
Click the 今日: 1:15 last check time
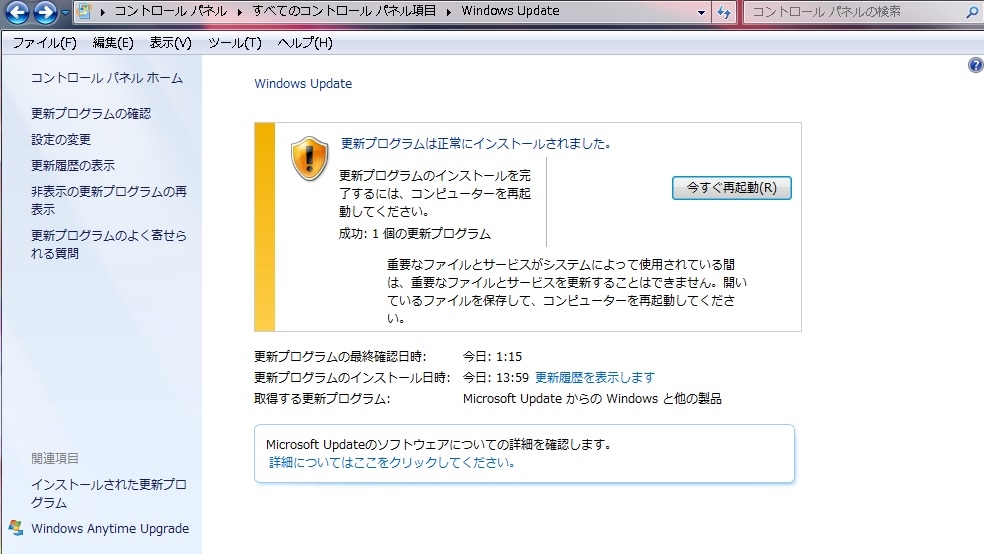[x=492, y=356]
